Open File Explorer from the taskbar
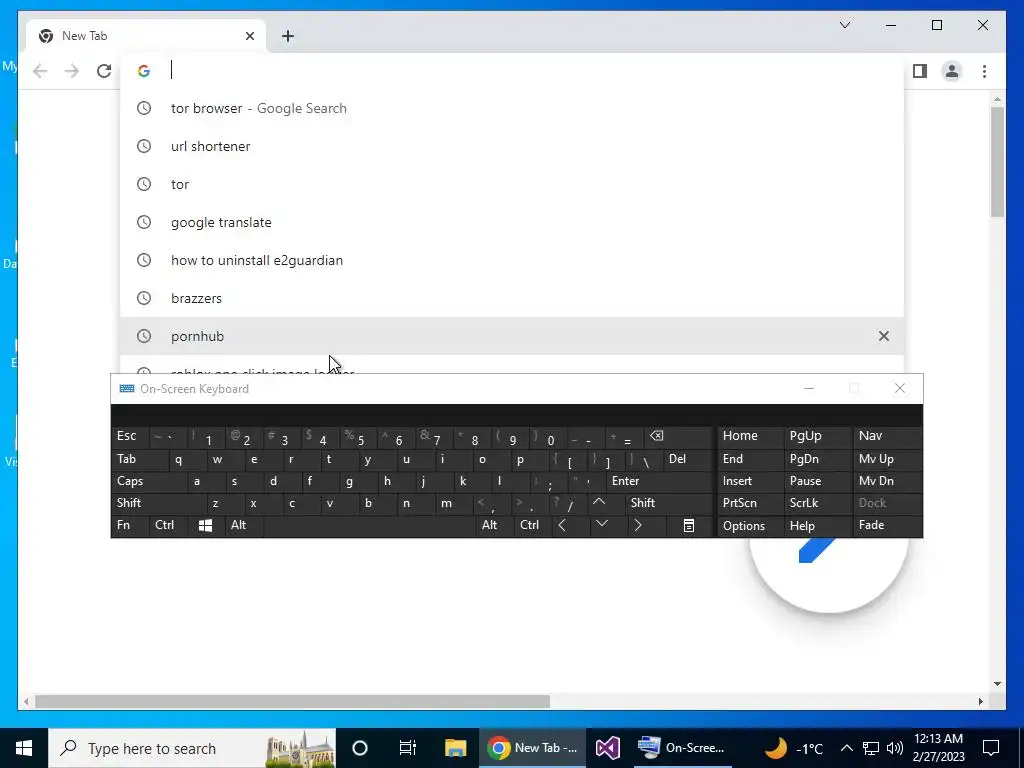Image resolution: width=1024 pixels, height=768 pixels. (x=455, y=748)
